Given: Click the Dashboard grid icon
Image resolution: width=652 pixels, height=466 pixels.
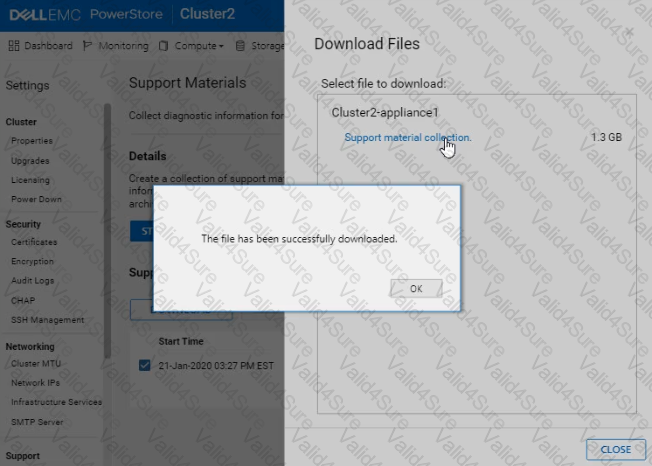Looking at the screenshot, I should pos(13,46).
